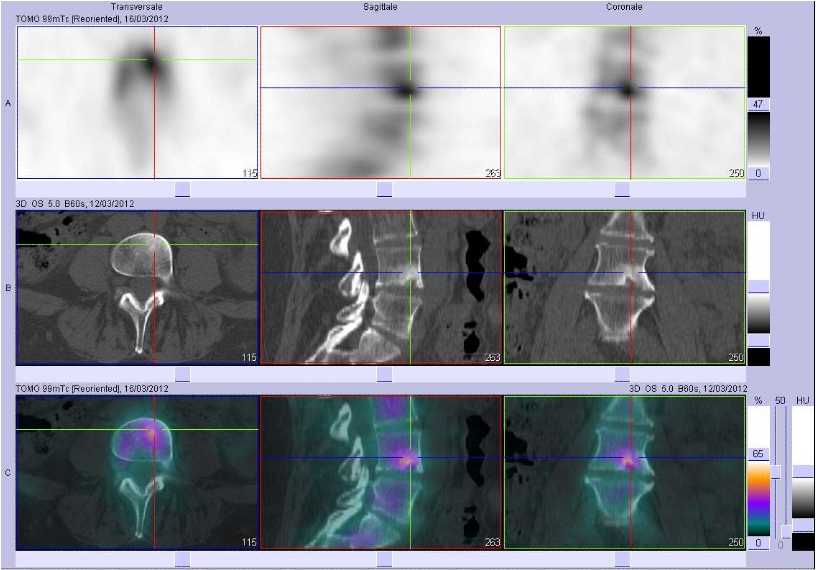This screenshot has height=570, width=816.
Task: Select the transversal SPECT view in row A
Action: (137, 103)
